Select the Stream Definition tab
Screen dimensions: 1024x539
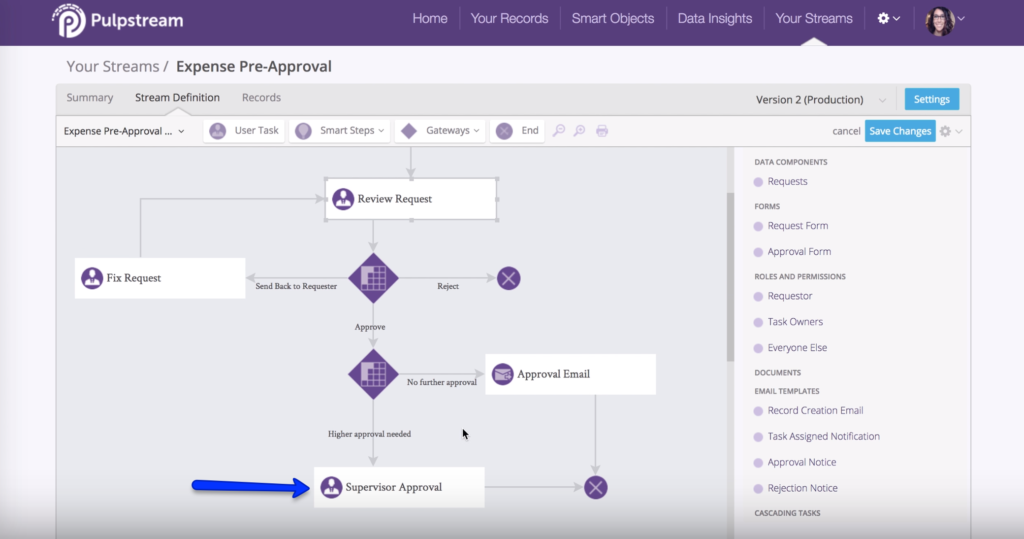[177, 97]
